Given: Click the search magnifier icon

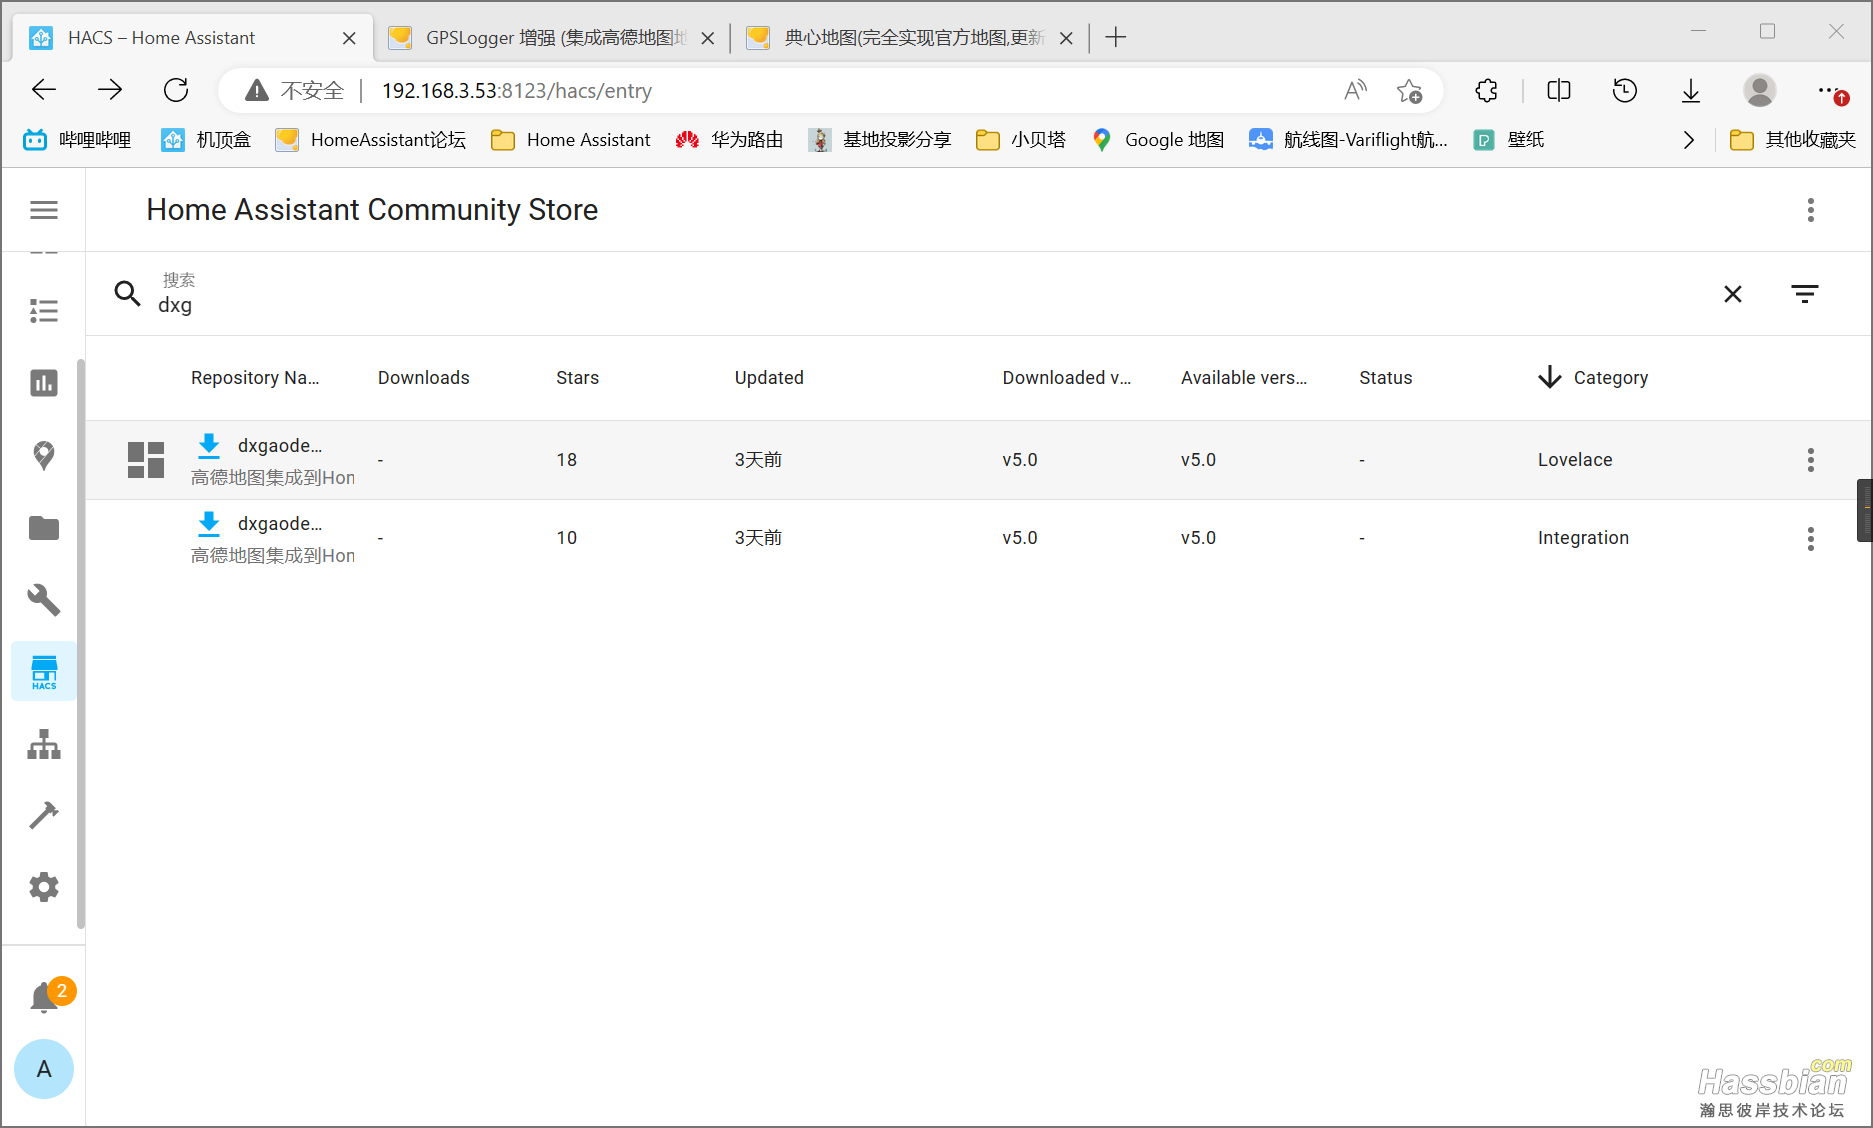Looking at the screenshot, I should coord(127,293).
